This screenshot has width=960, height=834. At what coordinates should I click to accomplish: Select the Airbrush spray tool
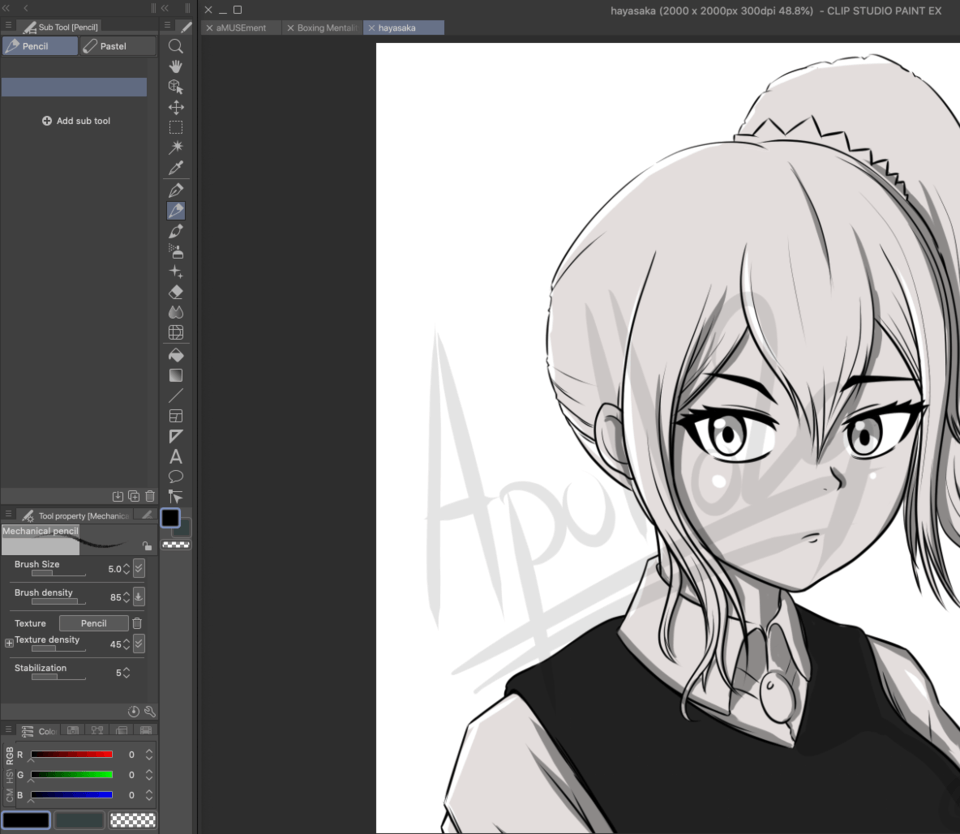pos(176,251)
